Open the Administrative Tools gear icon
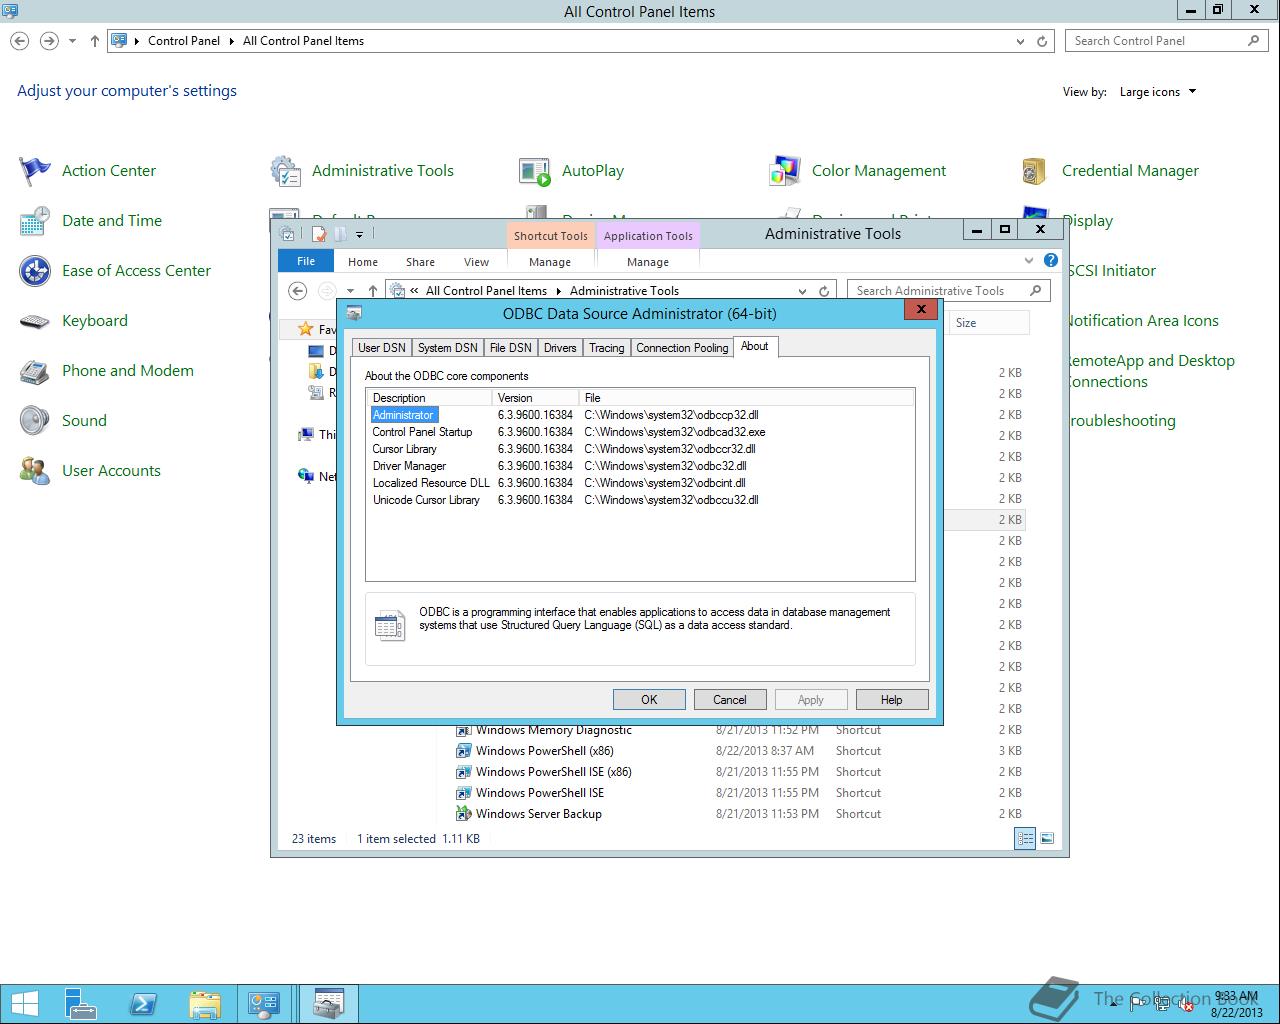The width and height of the screenshot is (1280, 1024). (285, 171)
